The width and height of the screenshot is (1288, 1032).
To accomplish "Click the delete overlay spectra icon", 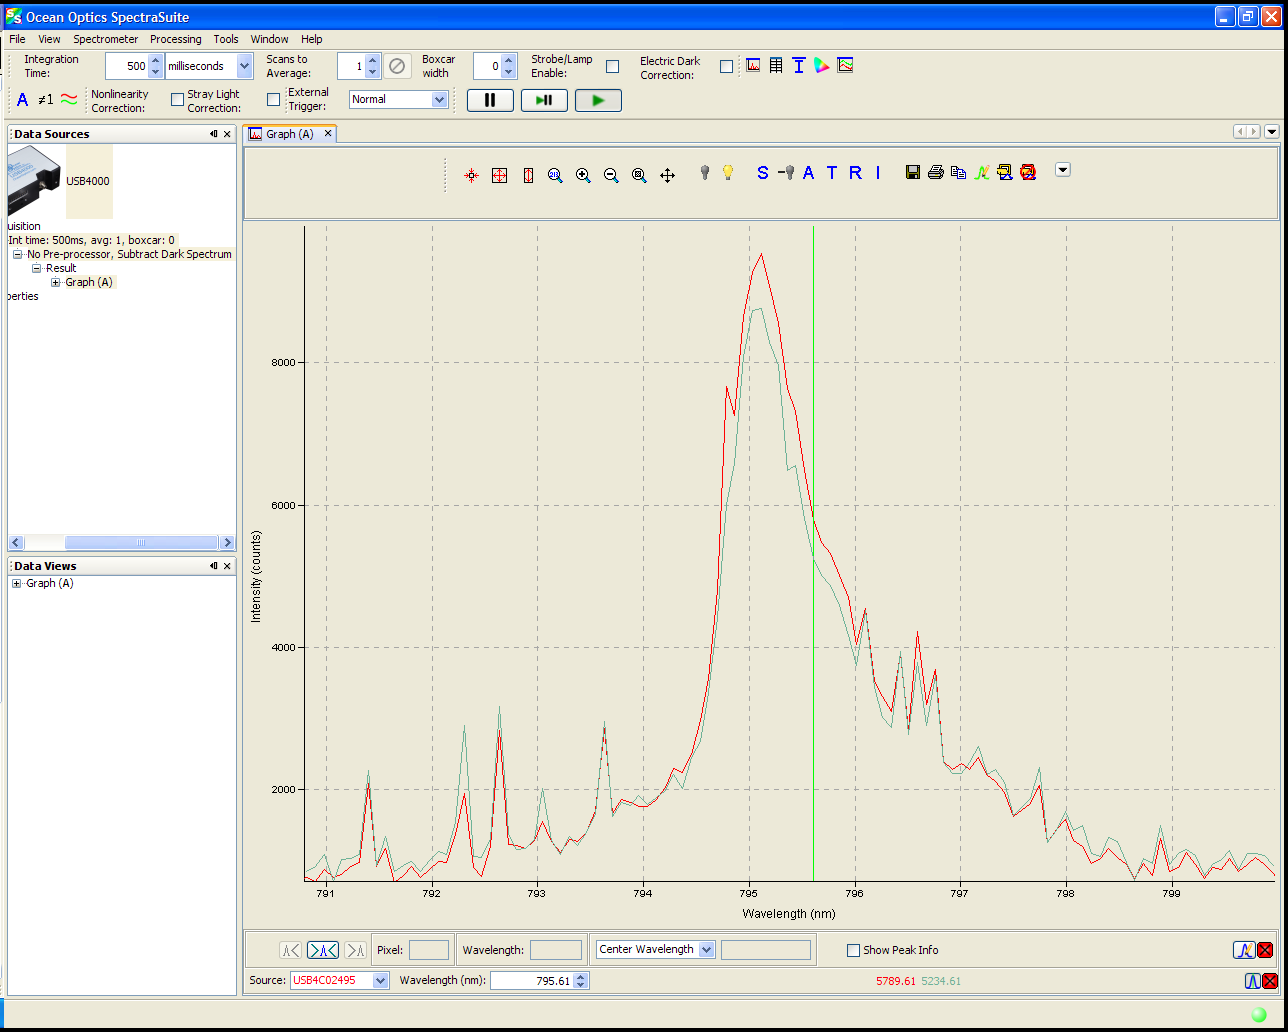I will click(1028, 172).
